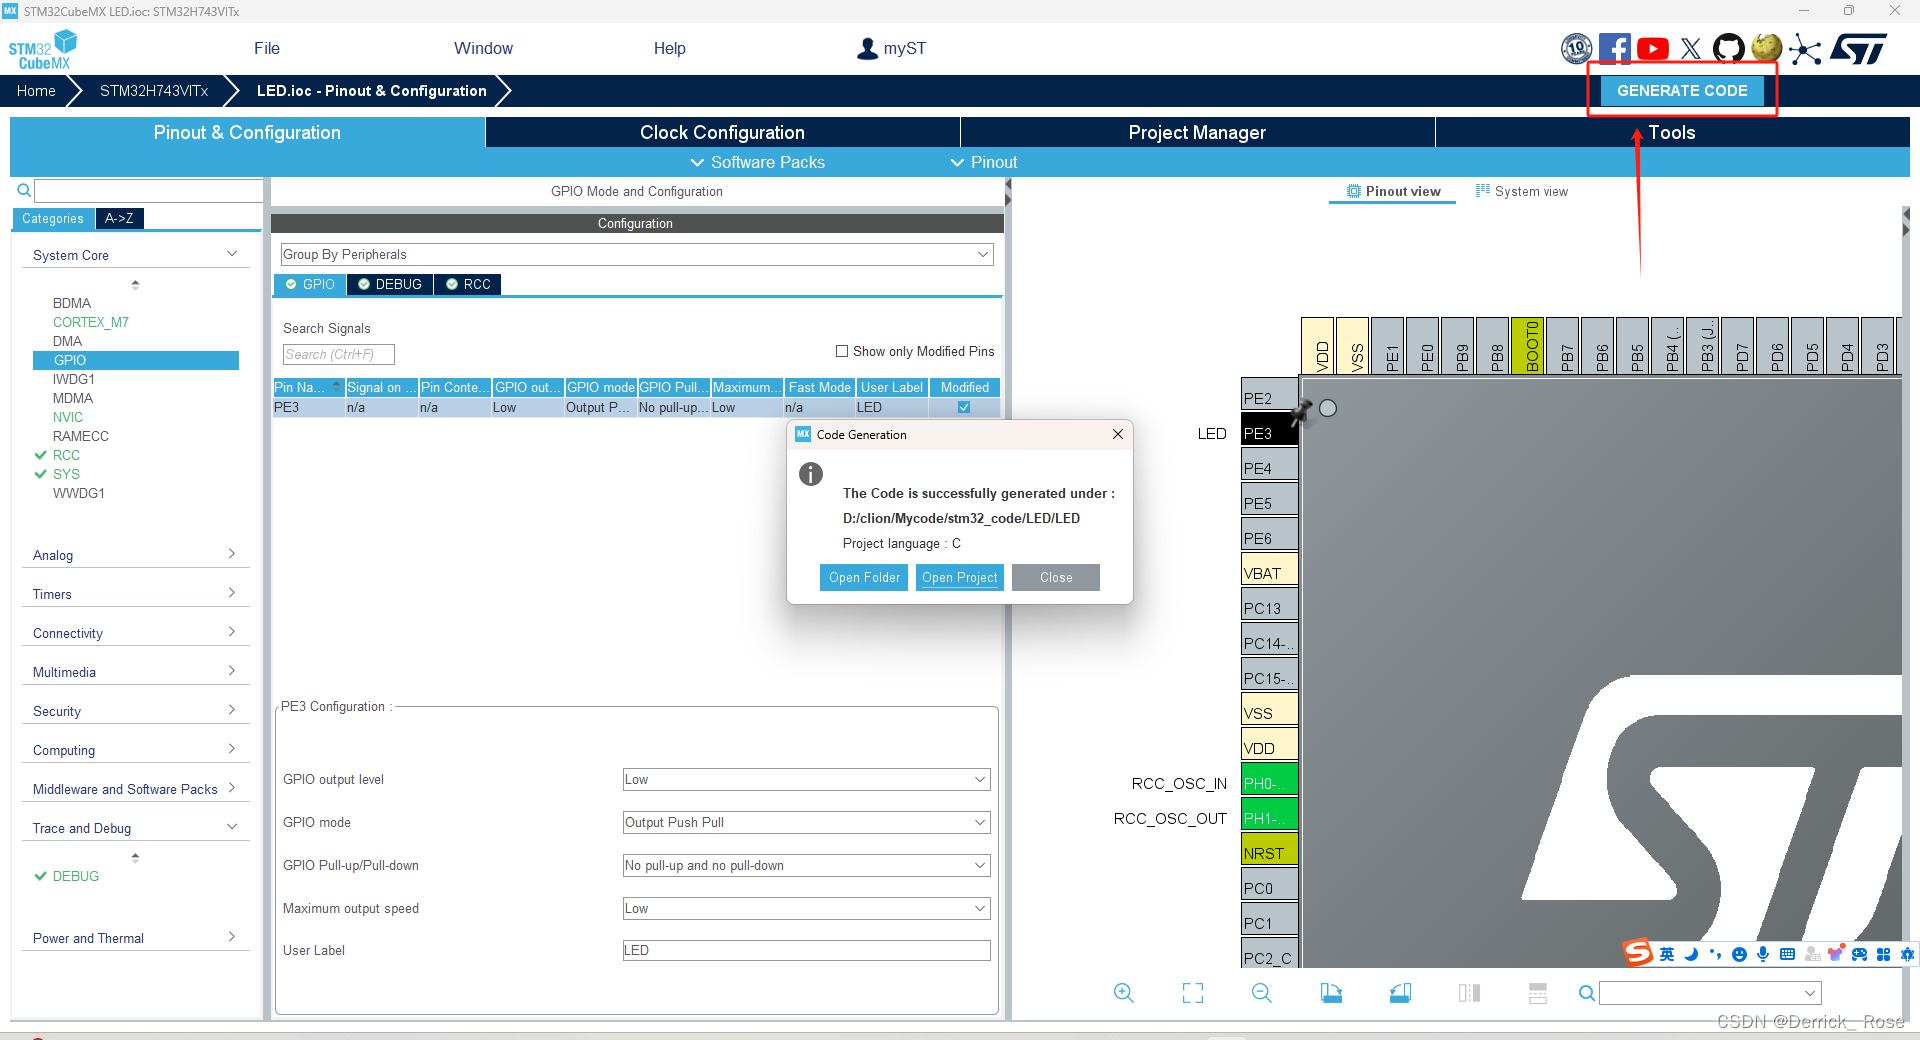
Task: Open the GitHub icon in header
Action: [1729, 48]
